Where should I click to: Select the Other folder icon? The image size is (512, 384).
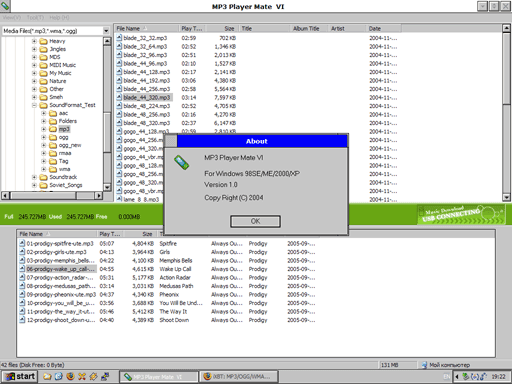point(43,89)
